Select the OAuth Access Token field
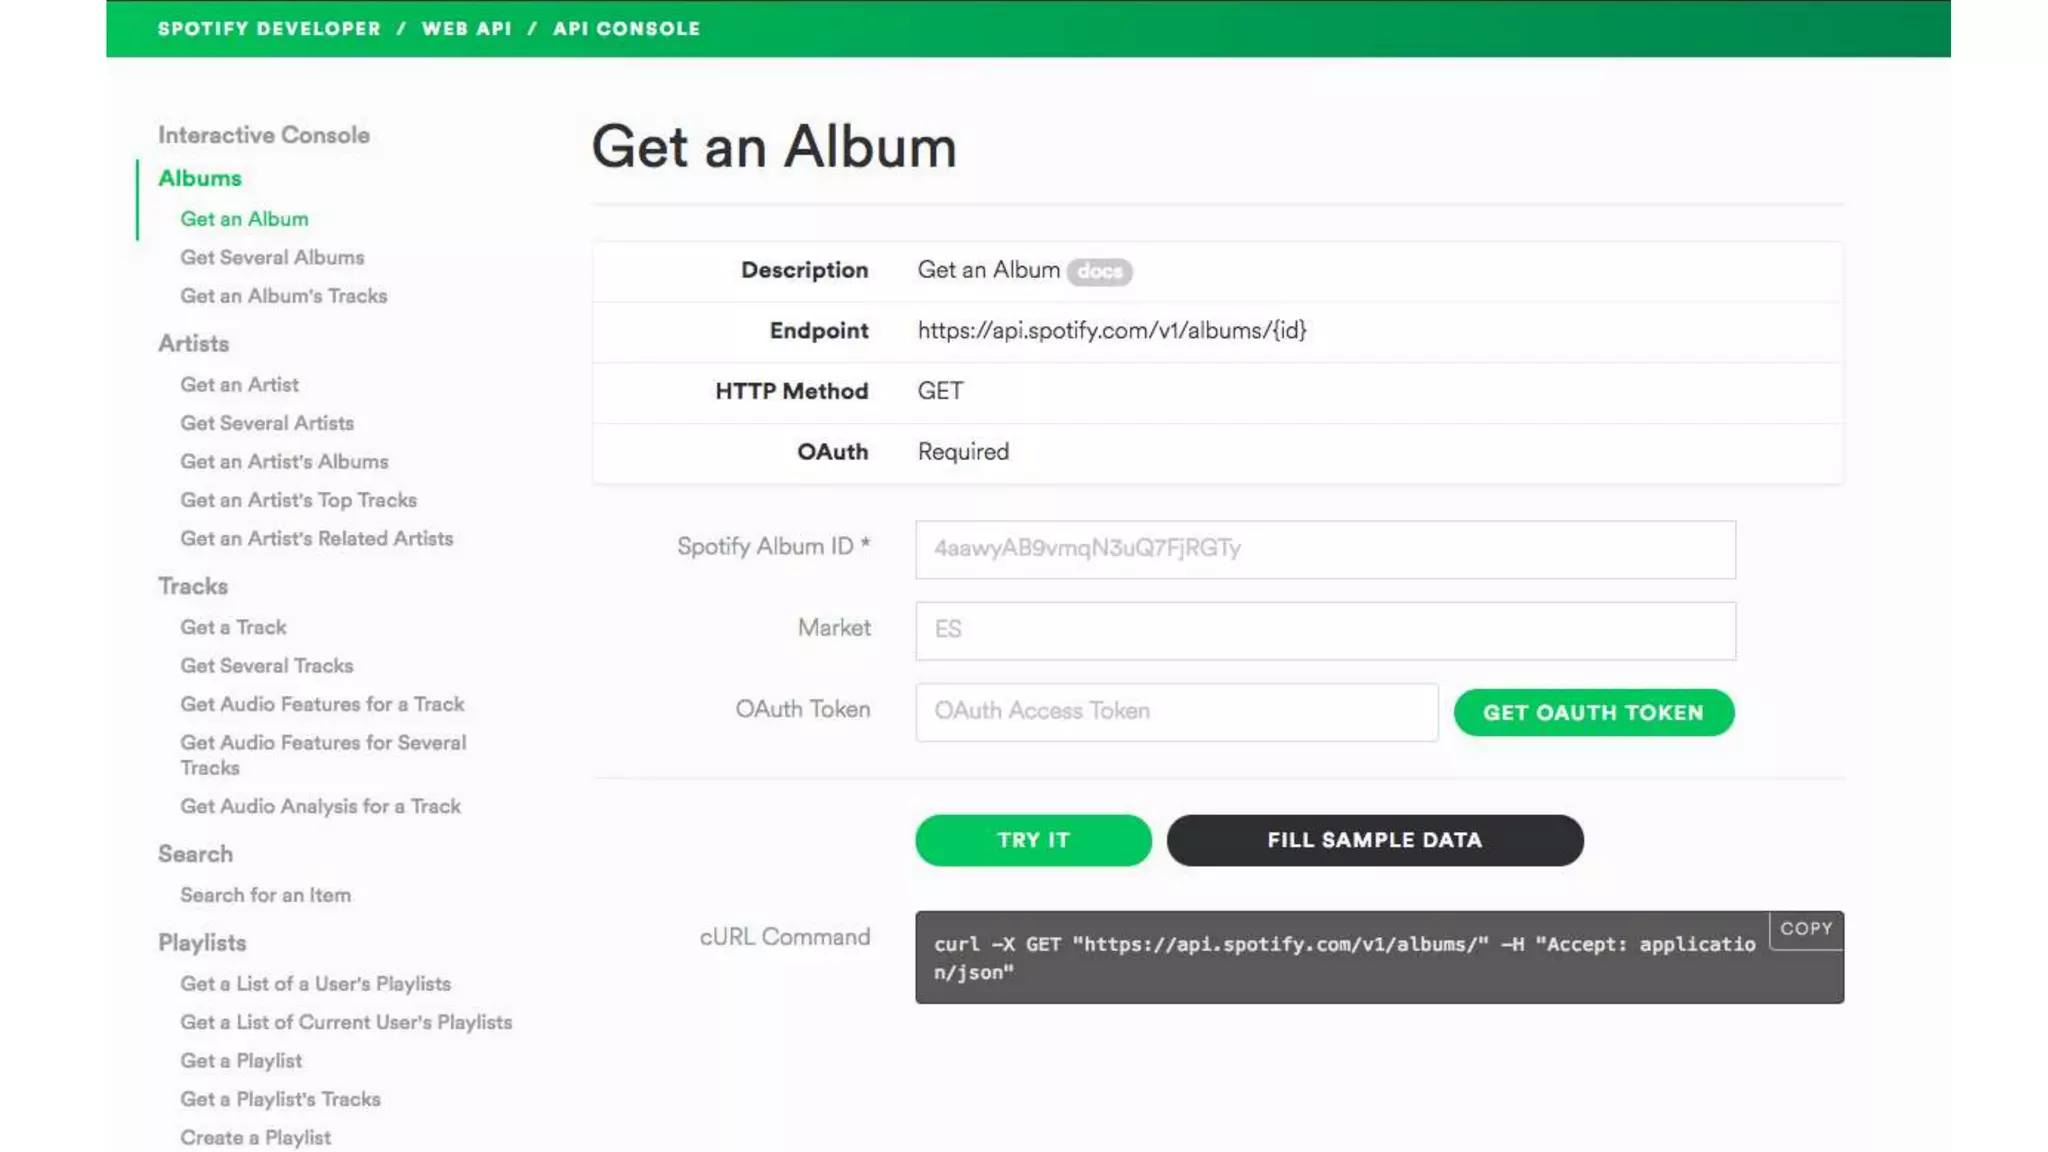The image size is (2048, 1152). [1176, 711]
